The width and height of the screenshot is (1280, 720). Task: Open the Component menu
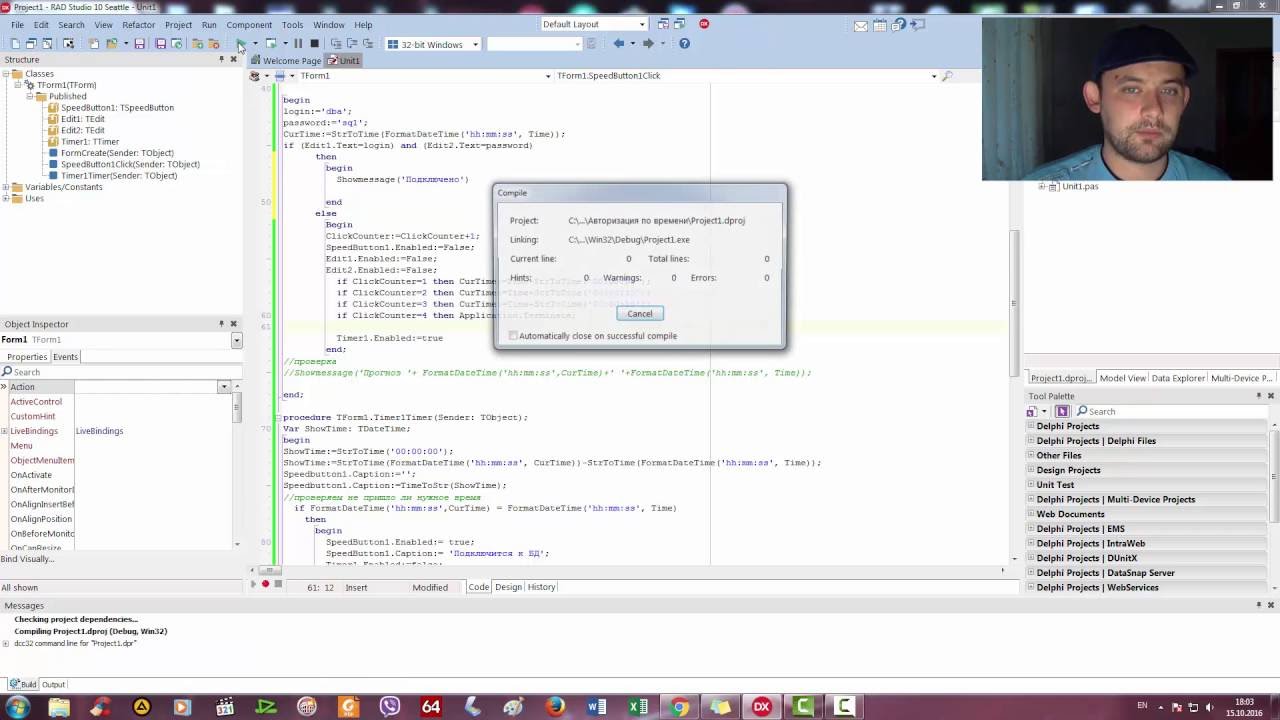point(249,24)
